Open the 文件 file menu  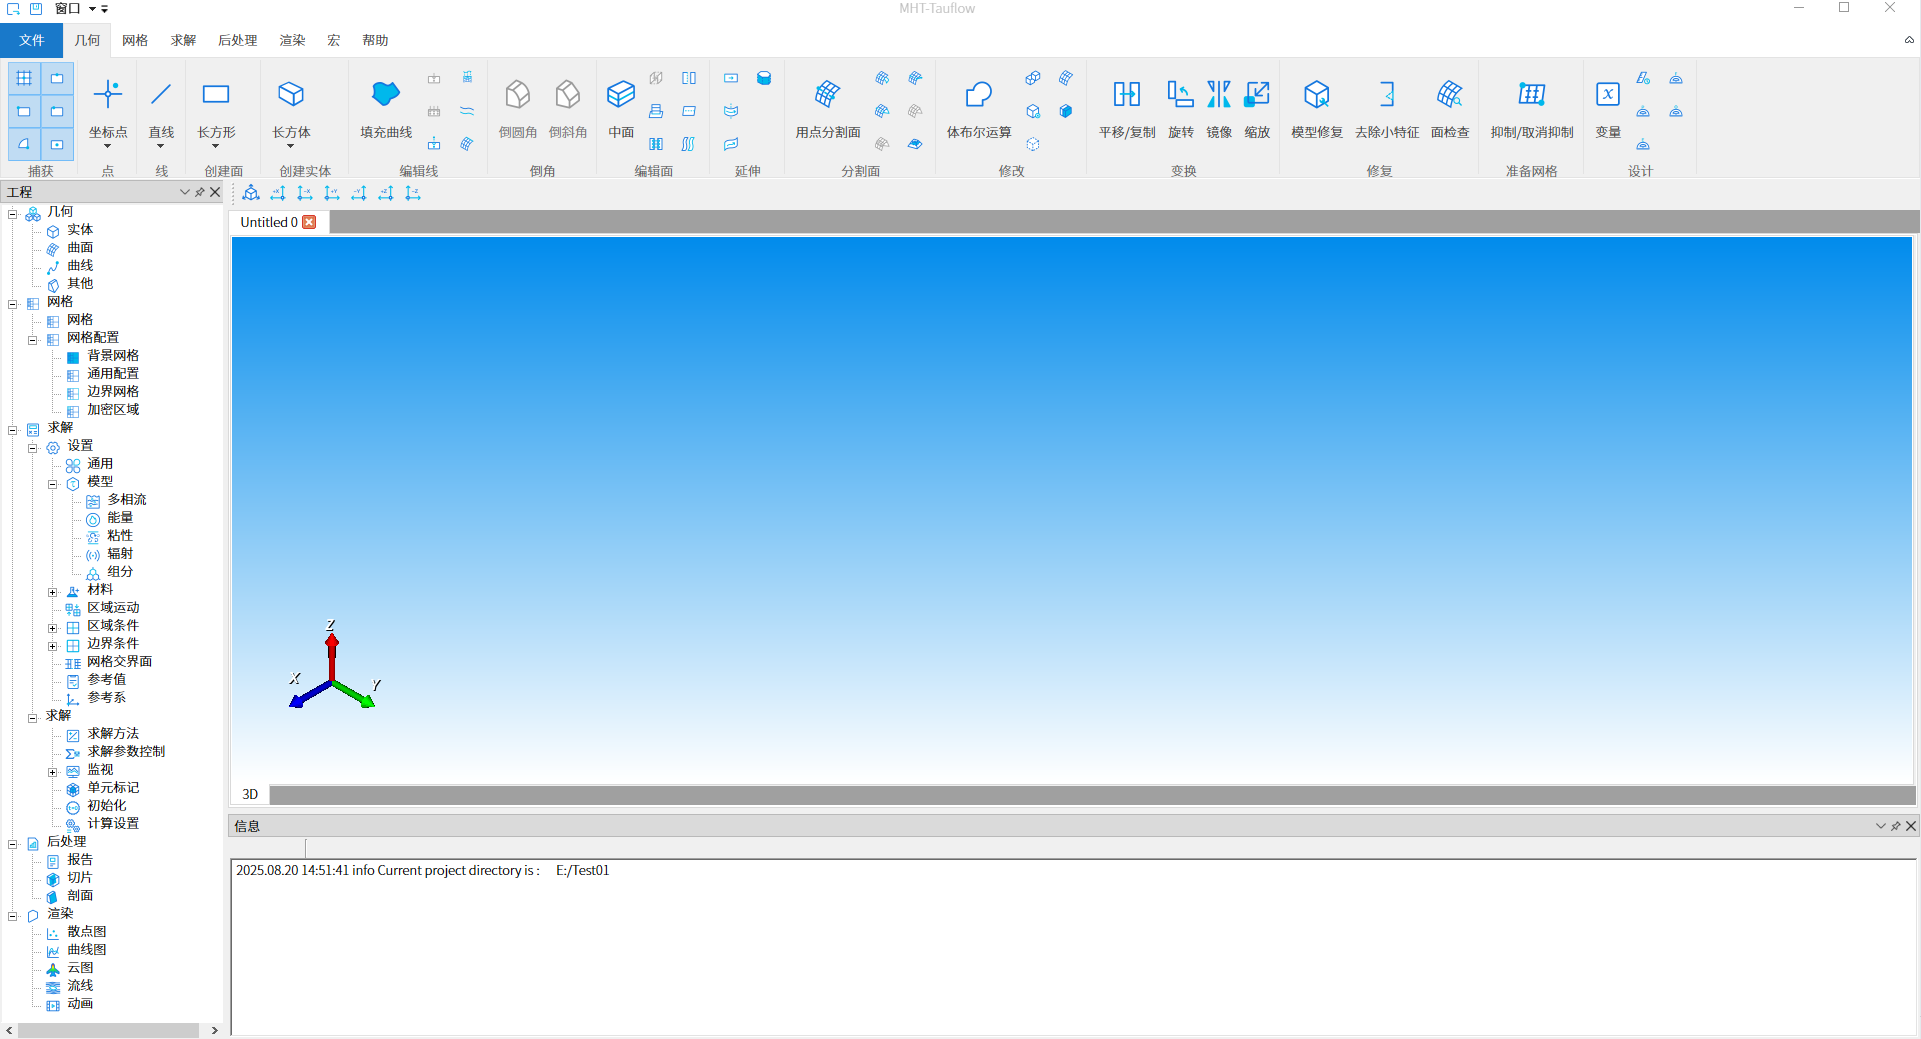coord(31,40)
